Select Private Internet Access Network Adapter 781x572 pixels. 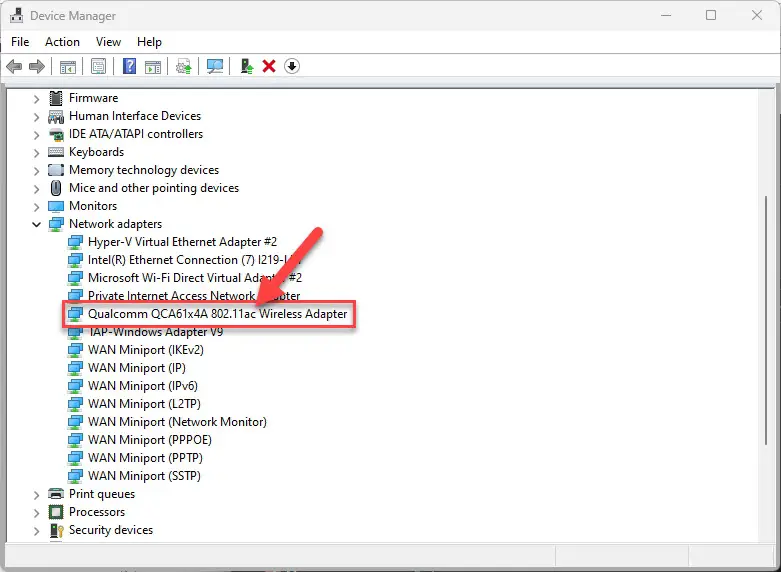tap(194, 296)
